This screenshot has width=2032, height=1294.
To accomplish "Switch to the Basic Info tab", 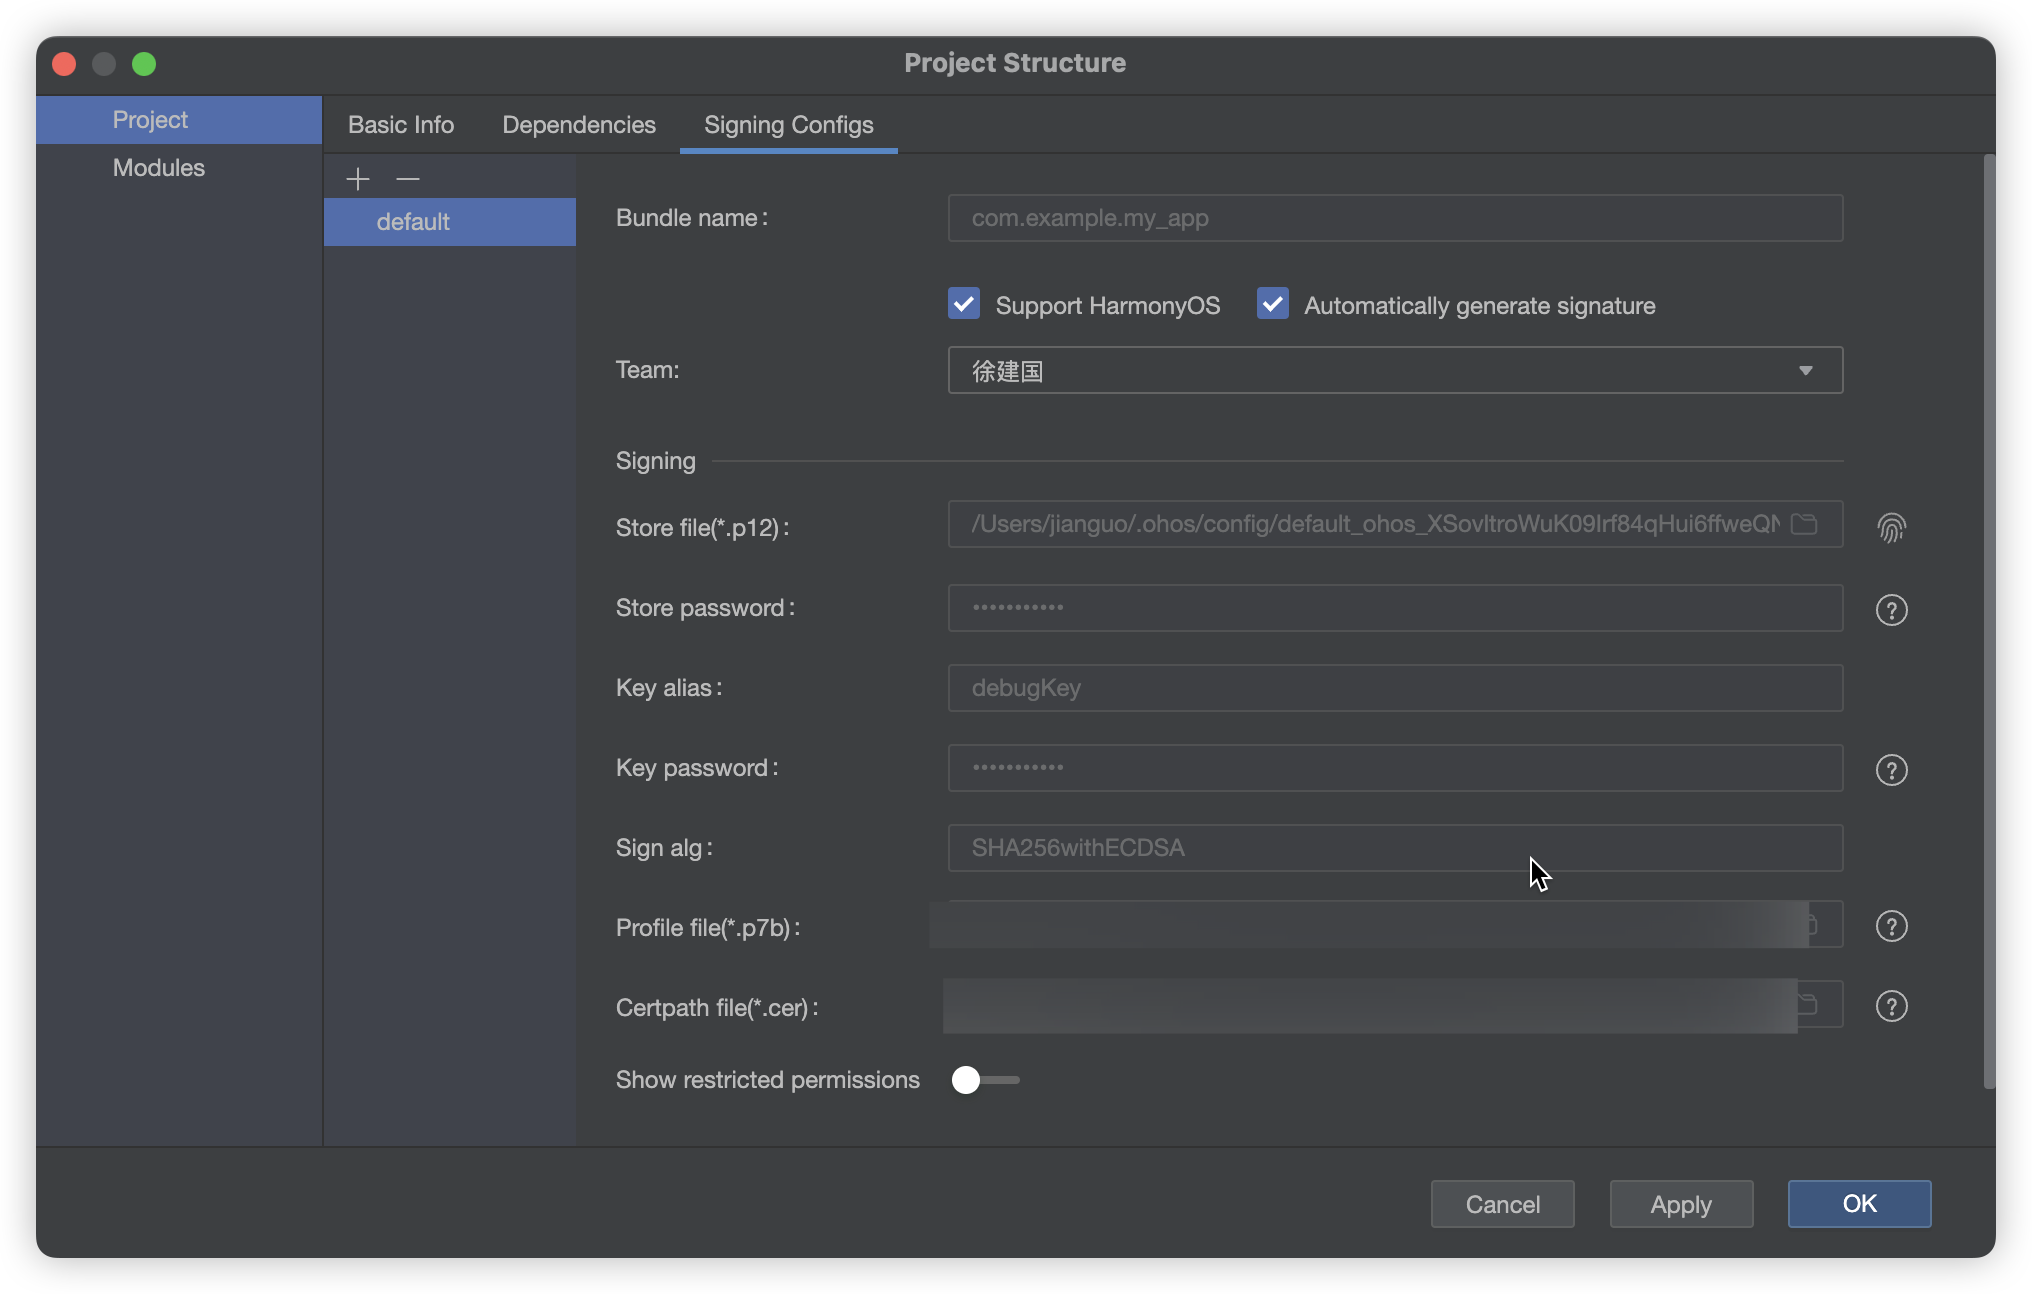I will [x=401, y=125].
